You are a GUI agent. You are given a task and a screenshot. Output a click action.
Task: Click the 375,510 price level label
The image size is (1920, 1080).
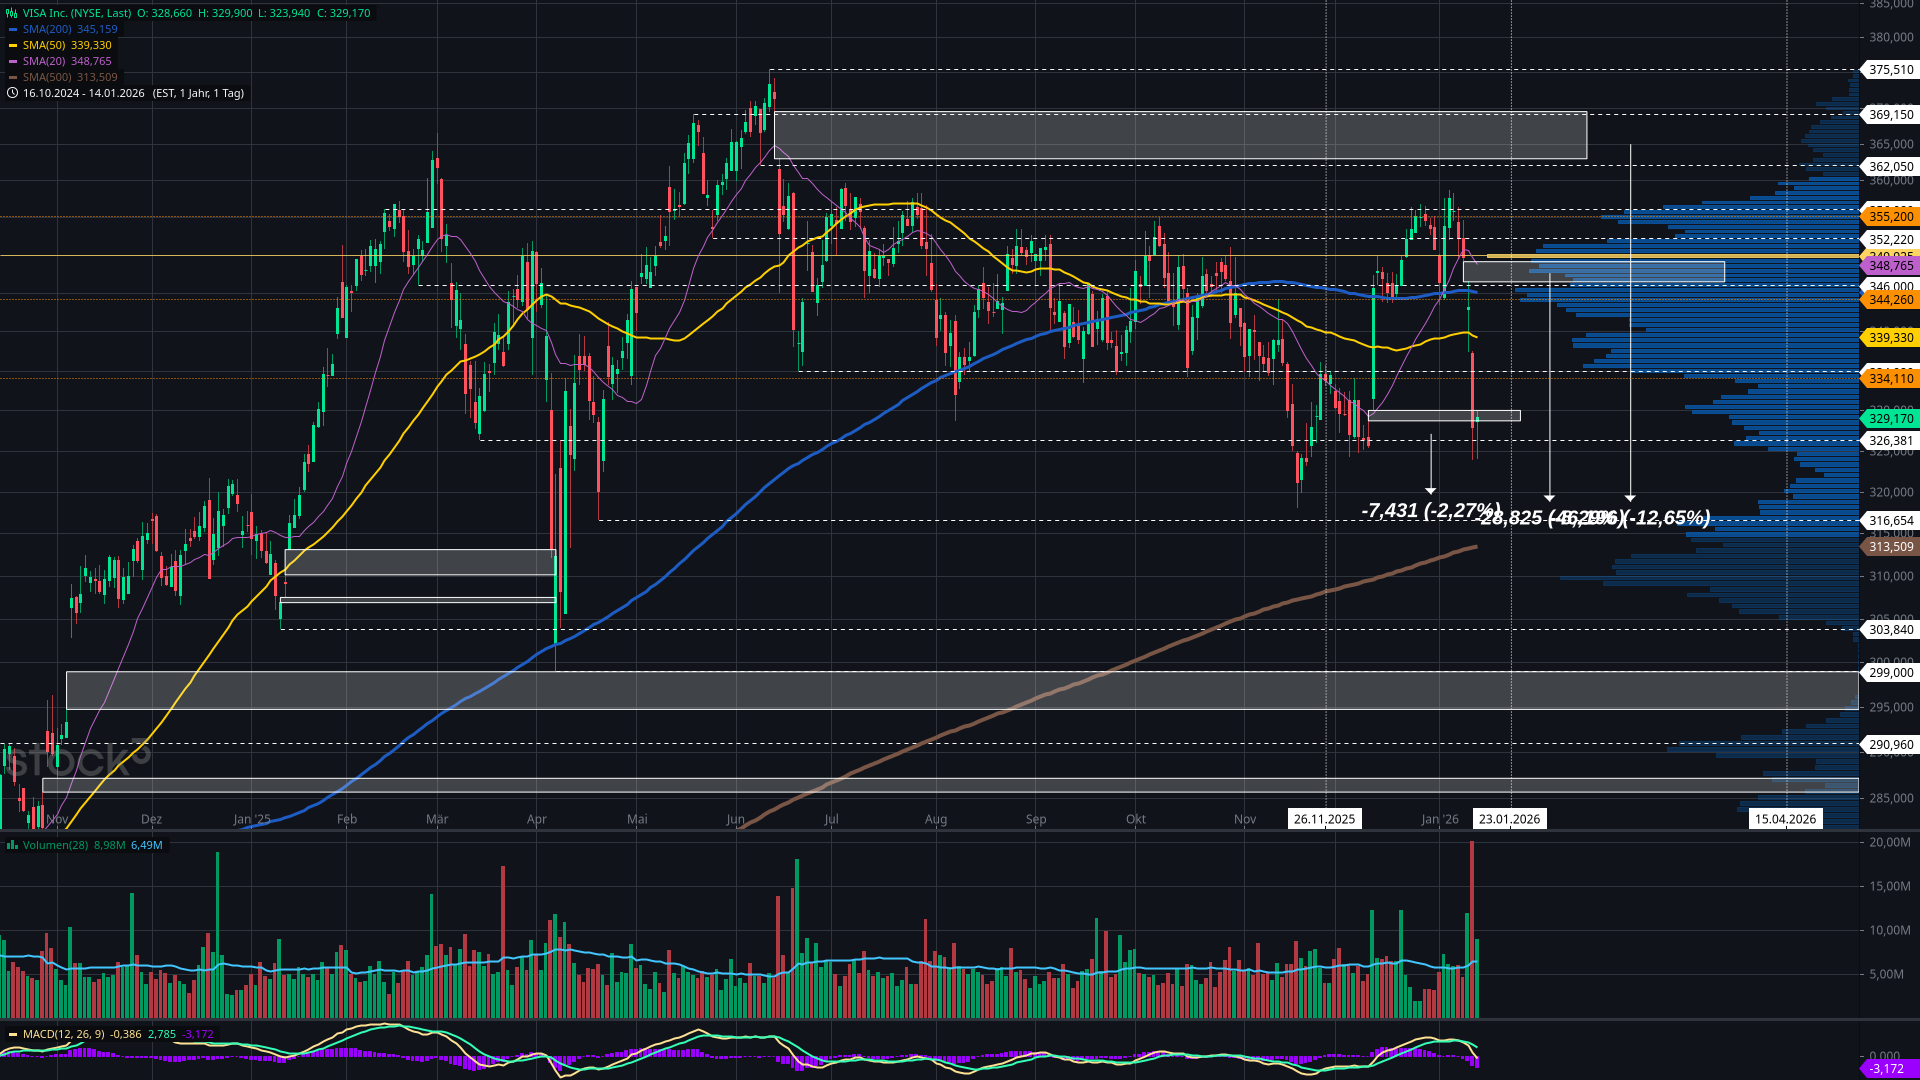(x=1890, y=70)
